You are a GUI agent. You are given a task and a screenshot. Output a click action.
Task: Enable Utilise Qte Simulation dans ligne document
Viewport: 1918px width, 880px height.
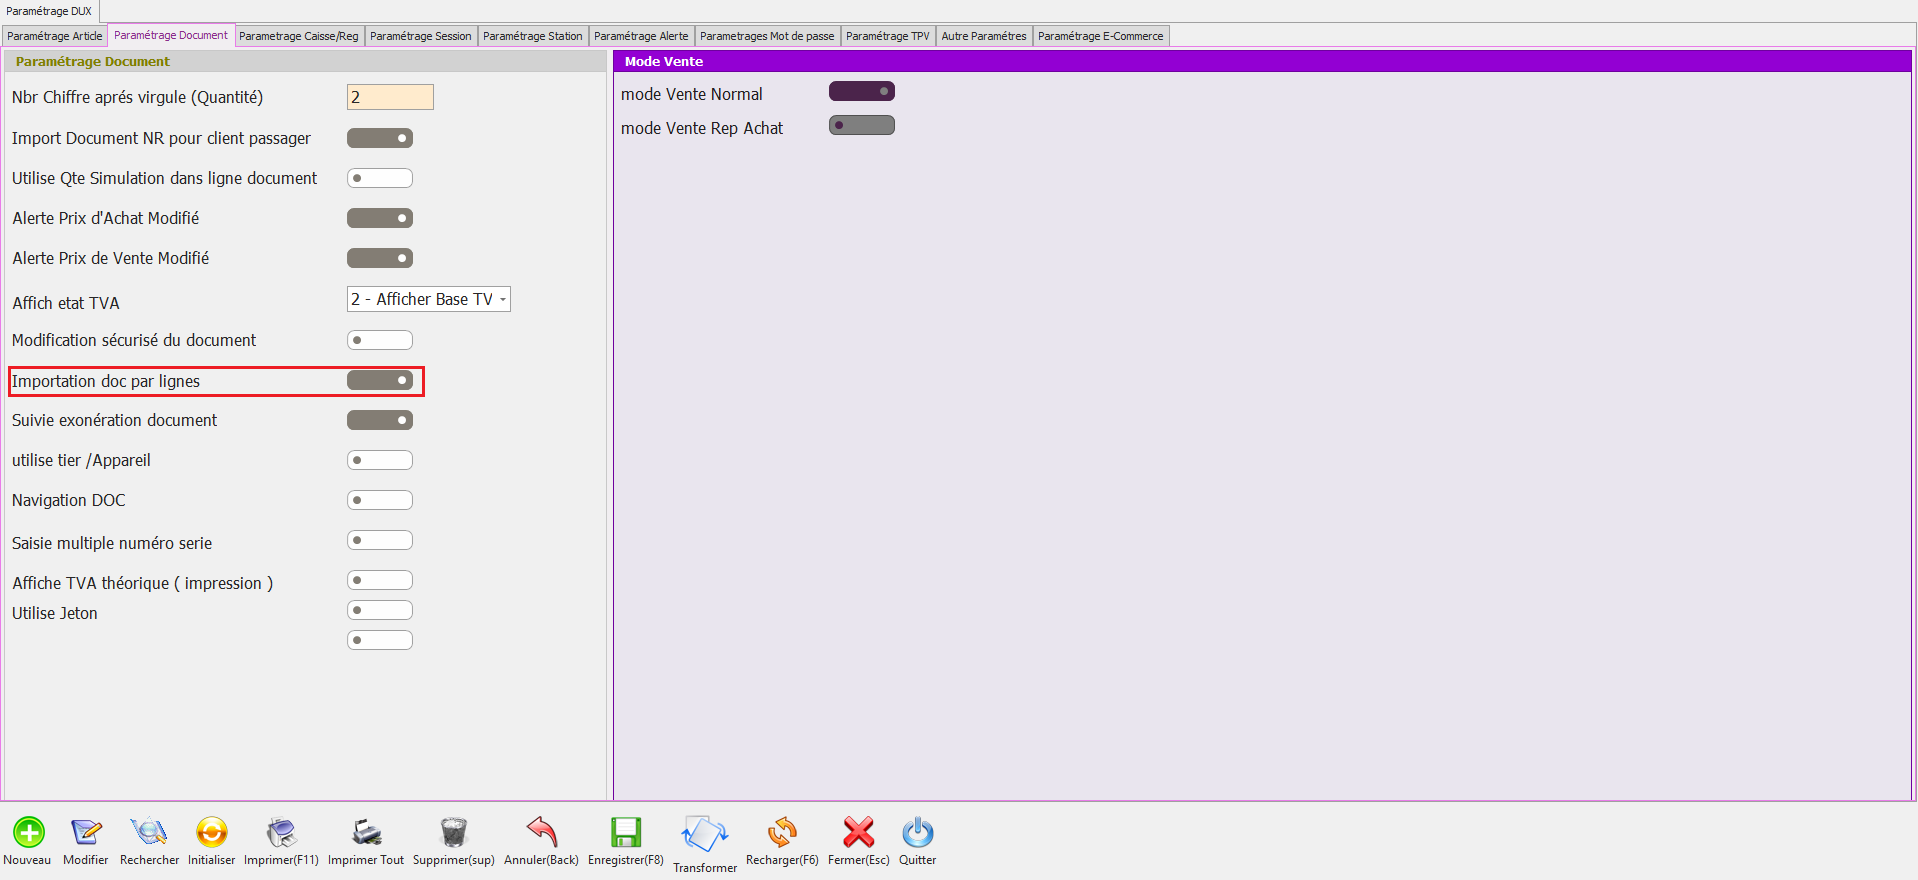[380, 178]
